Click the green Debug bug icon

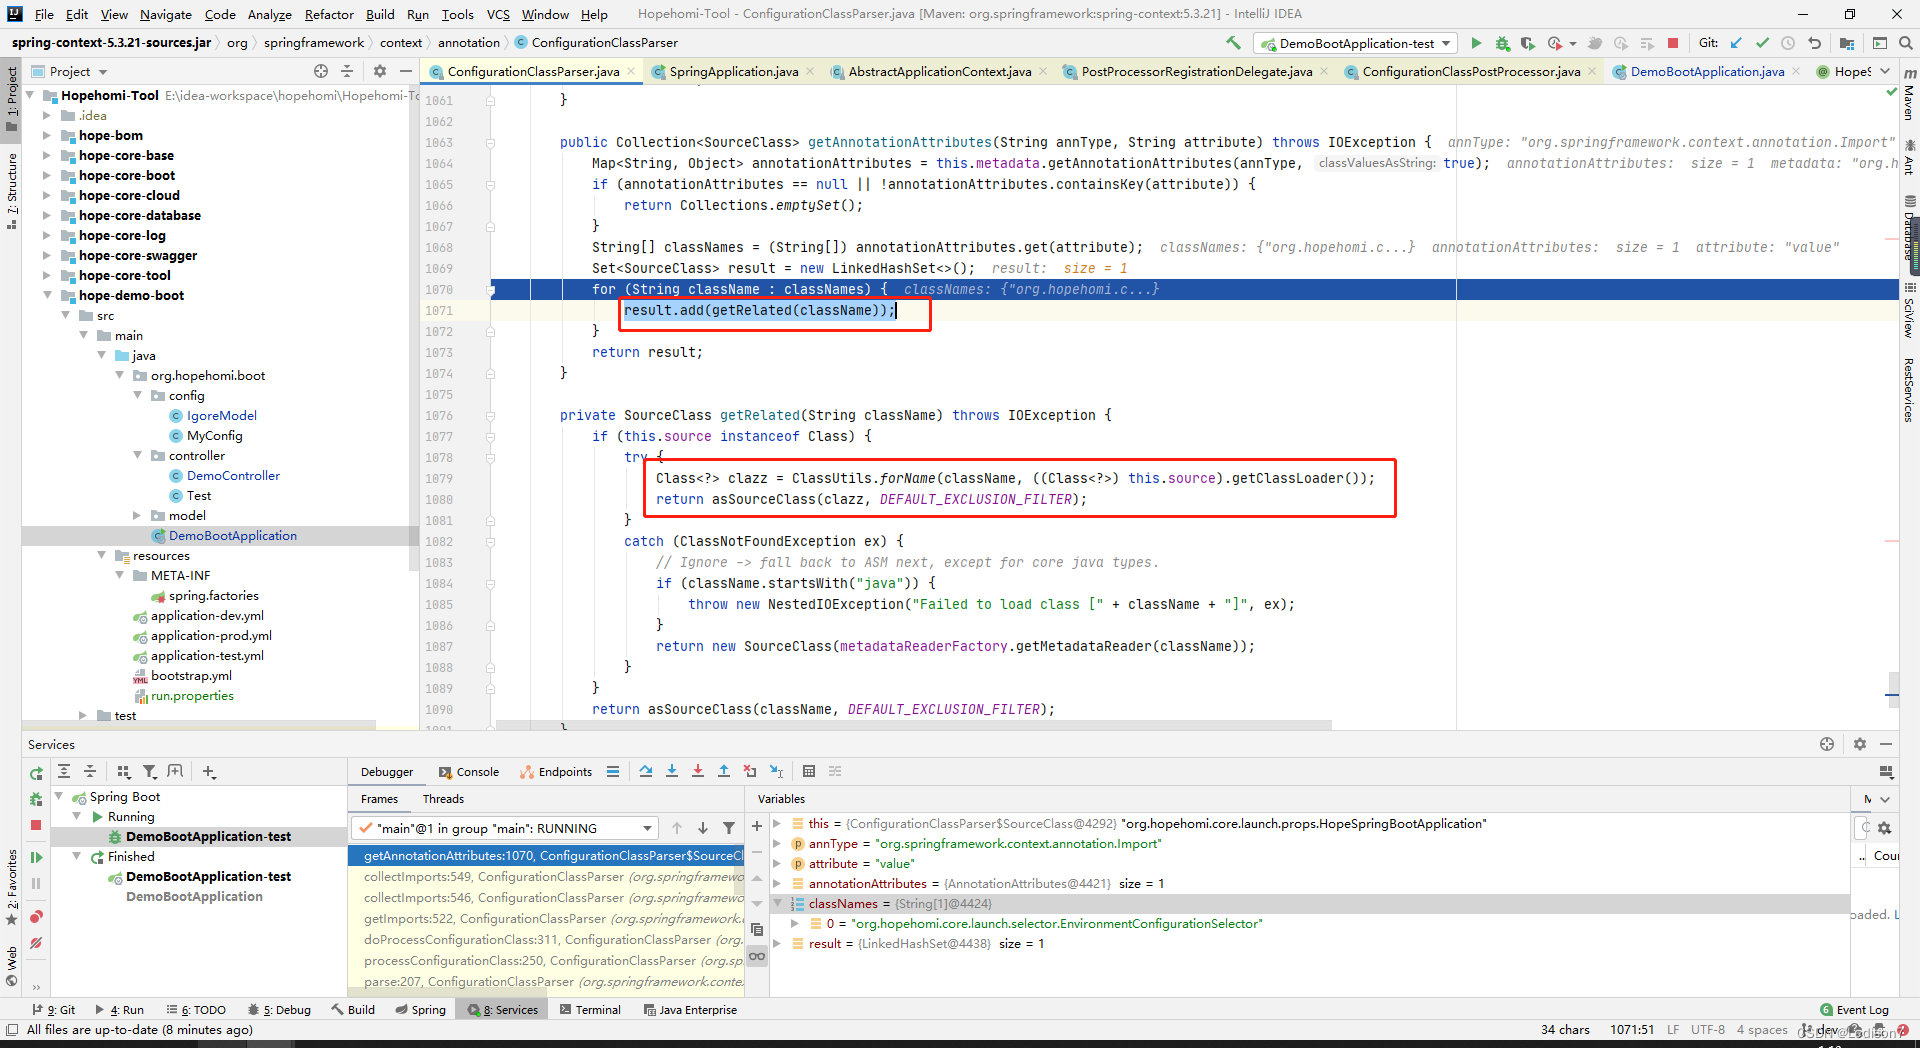tap(1502, 43)
